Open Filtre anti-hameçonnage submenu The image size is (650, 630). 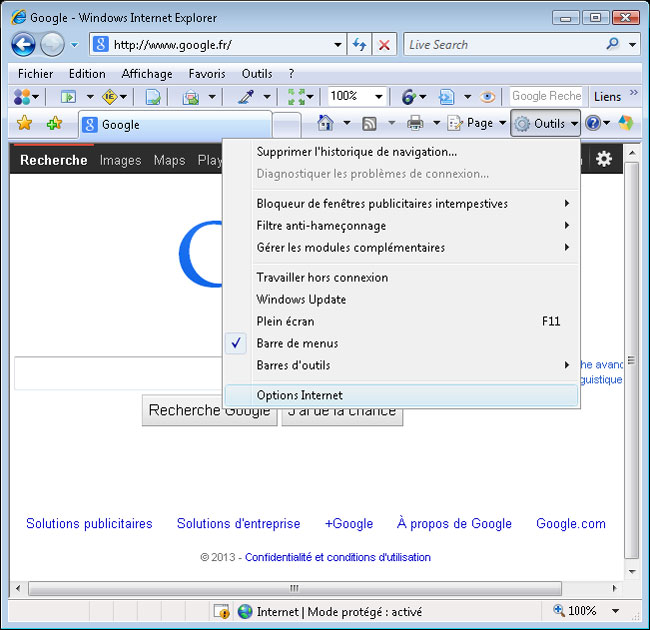coord(401,225)
